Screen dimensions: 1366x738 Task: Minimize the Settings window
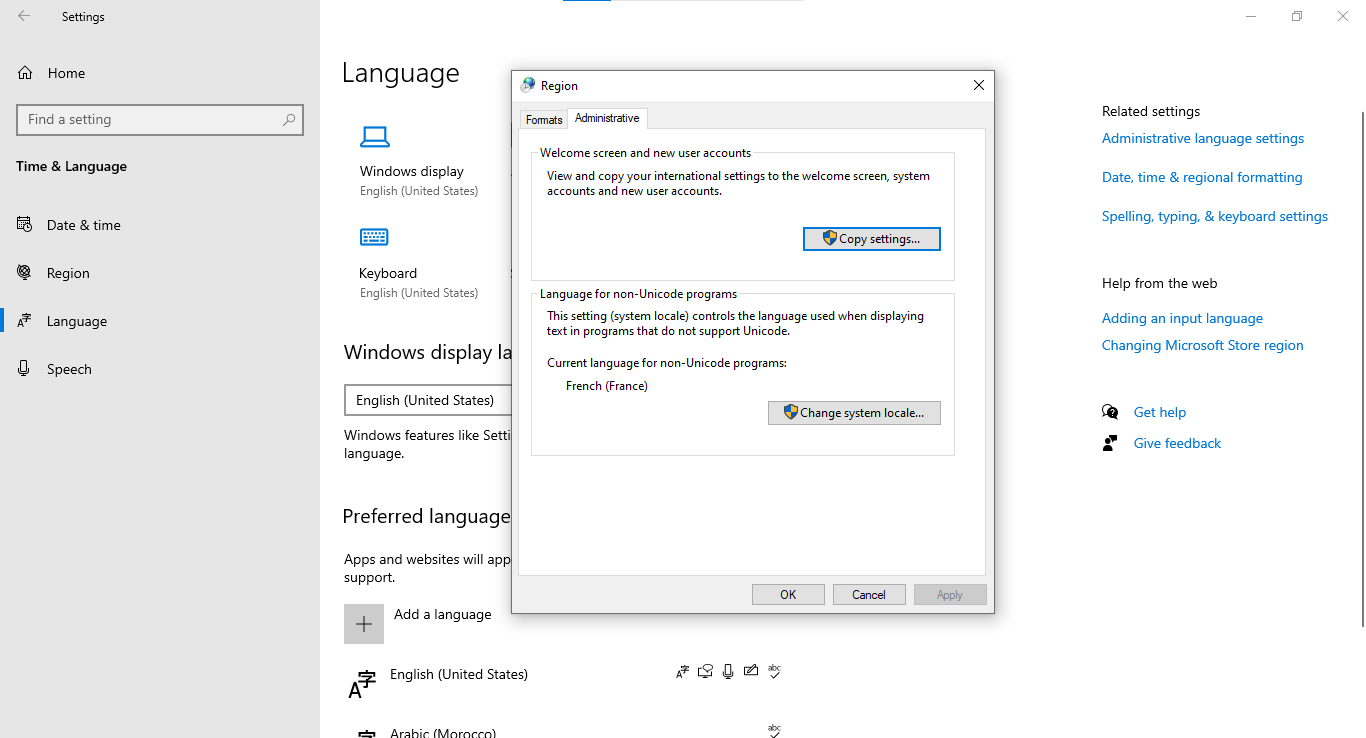[1251, 16]
